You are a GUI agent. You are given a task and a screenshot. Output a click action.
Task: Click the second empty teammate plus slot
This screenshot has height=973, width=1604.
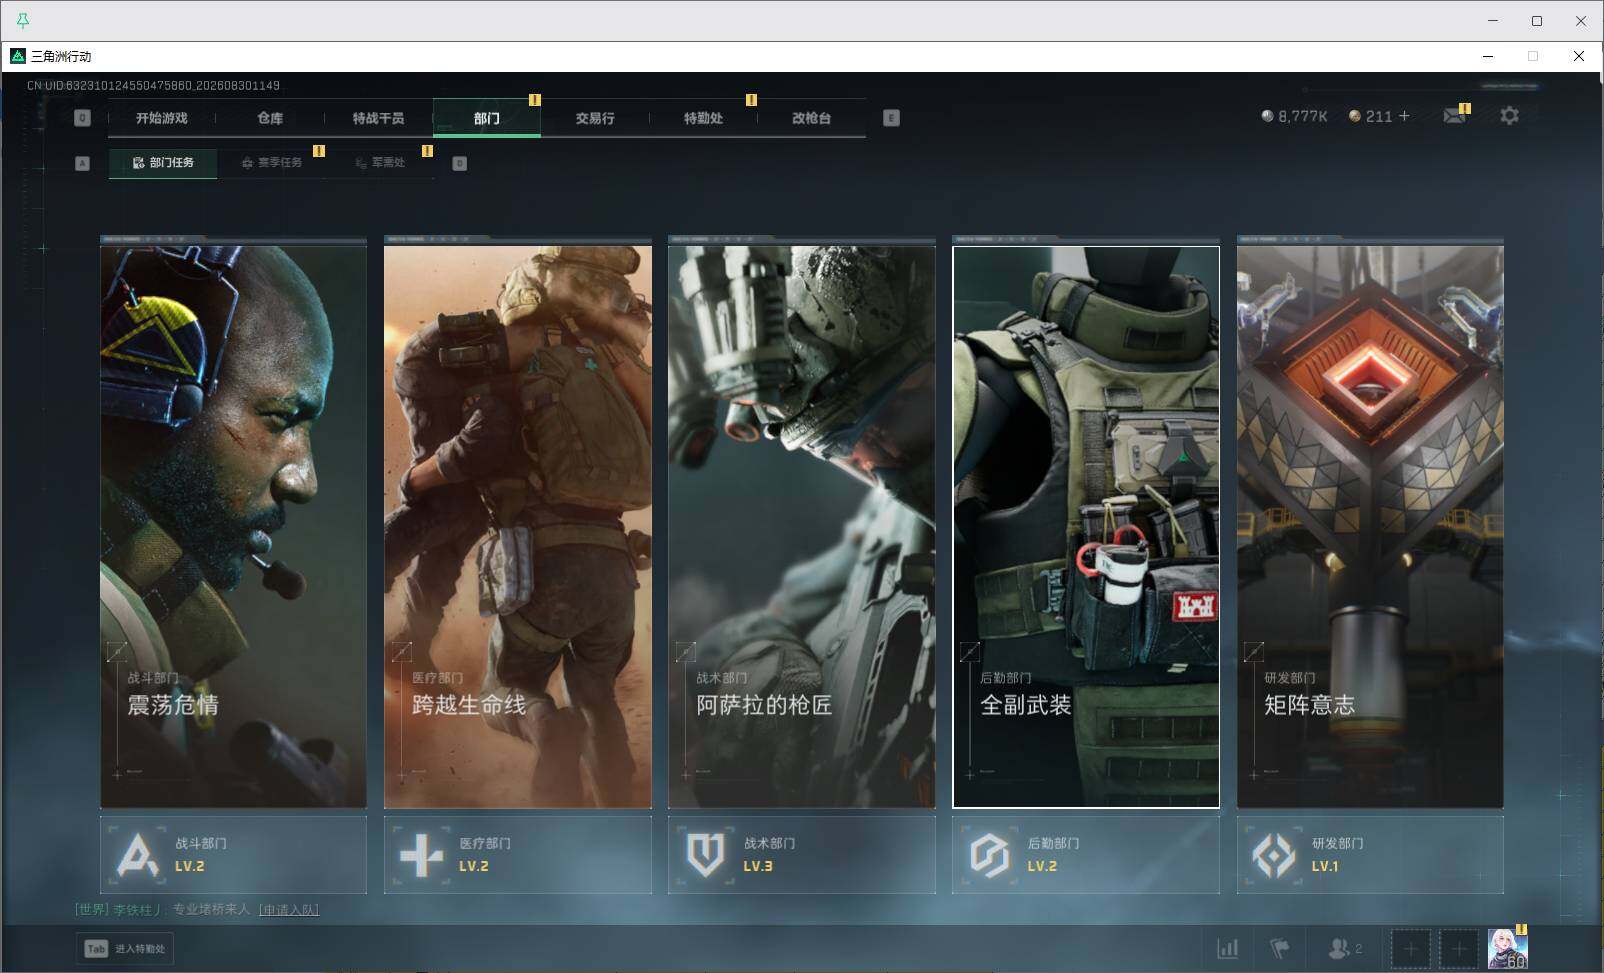[1459, 949]
